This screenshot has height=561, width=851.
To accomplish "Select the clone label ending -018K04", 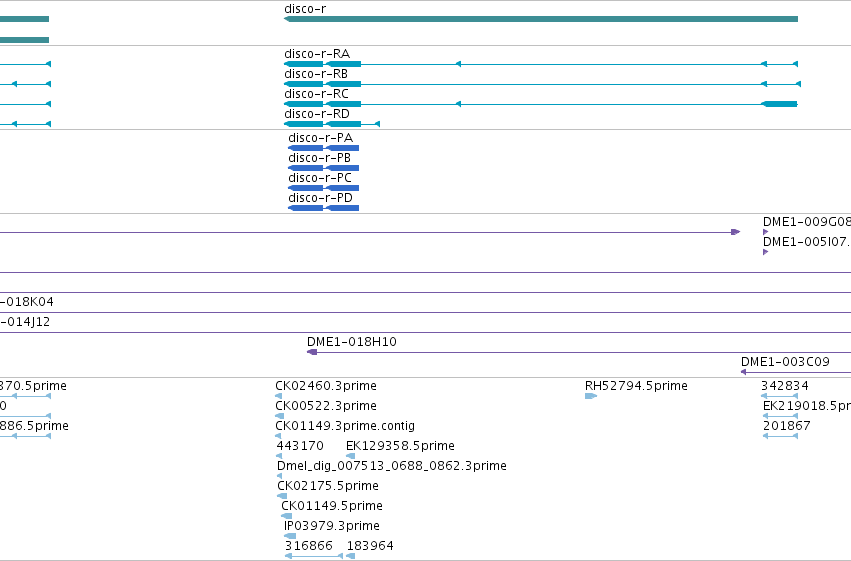I will 27,302.
